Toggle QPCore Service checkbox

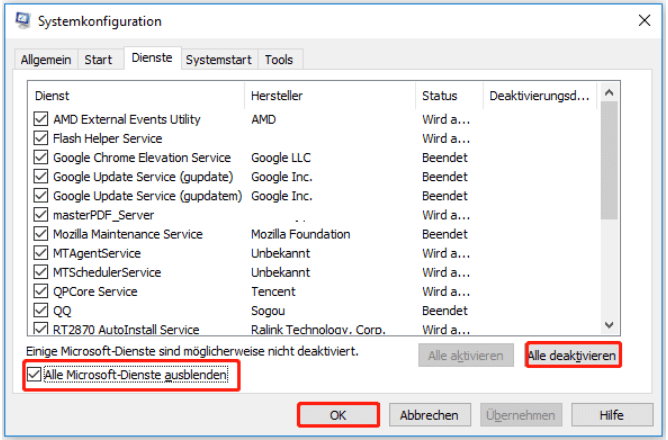41,291
